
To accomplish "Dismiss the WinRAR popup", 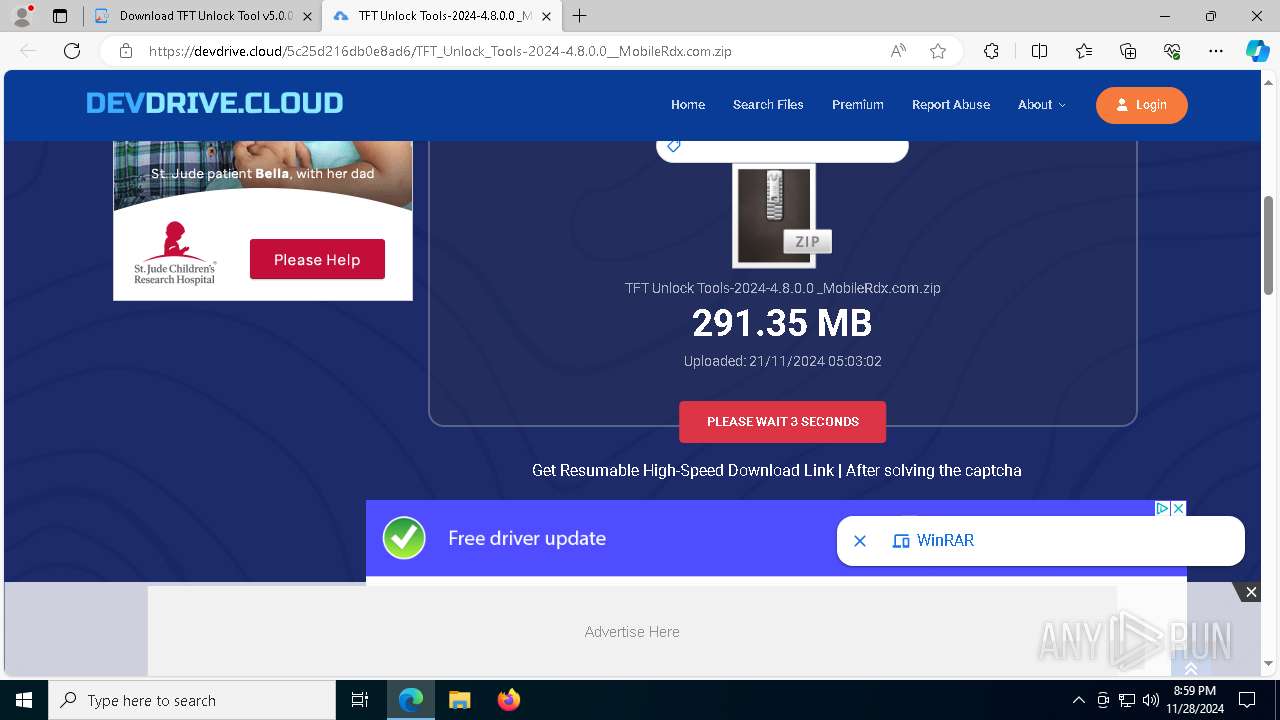I will pyautogui.click(x=860, y=540).
